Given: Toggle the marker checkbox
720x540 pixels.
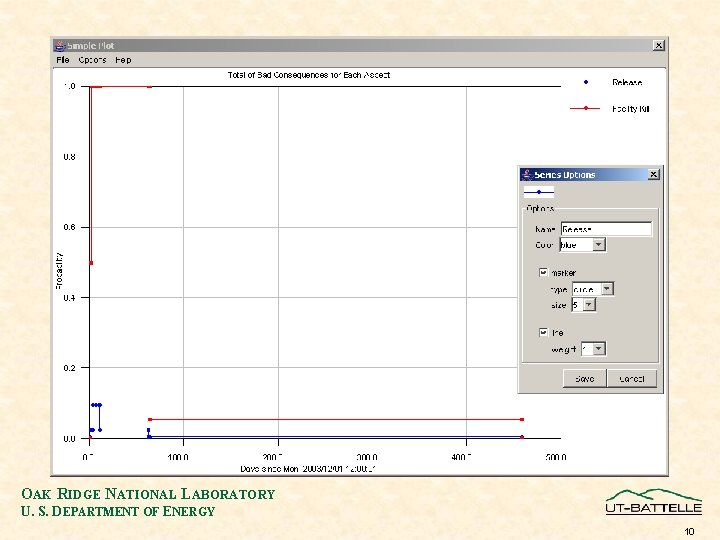Looking at the screenshot, I should (543, 272).
